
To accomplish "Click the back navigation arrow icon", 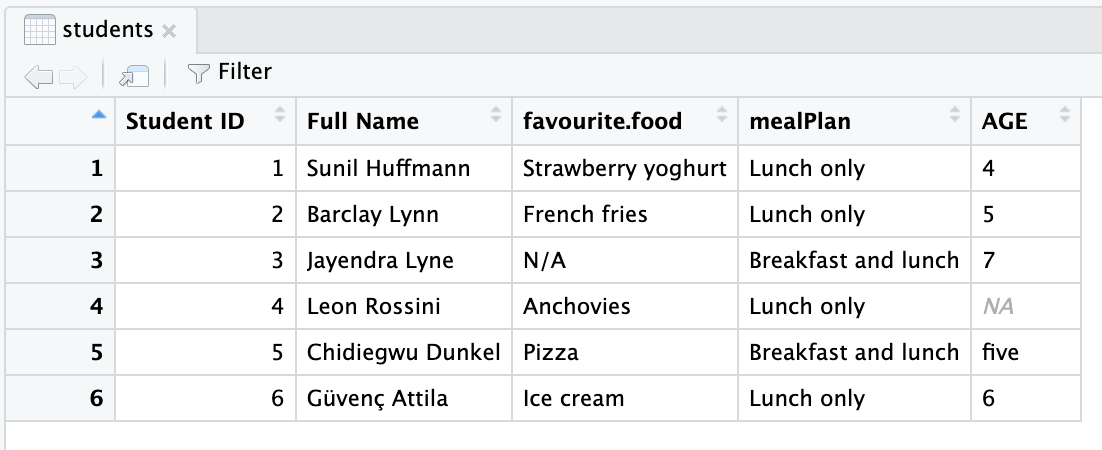I will pyautogui.click(x=38, y=74).
